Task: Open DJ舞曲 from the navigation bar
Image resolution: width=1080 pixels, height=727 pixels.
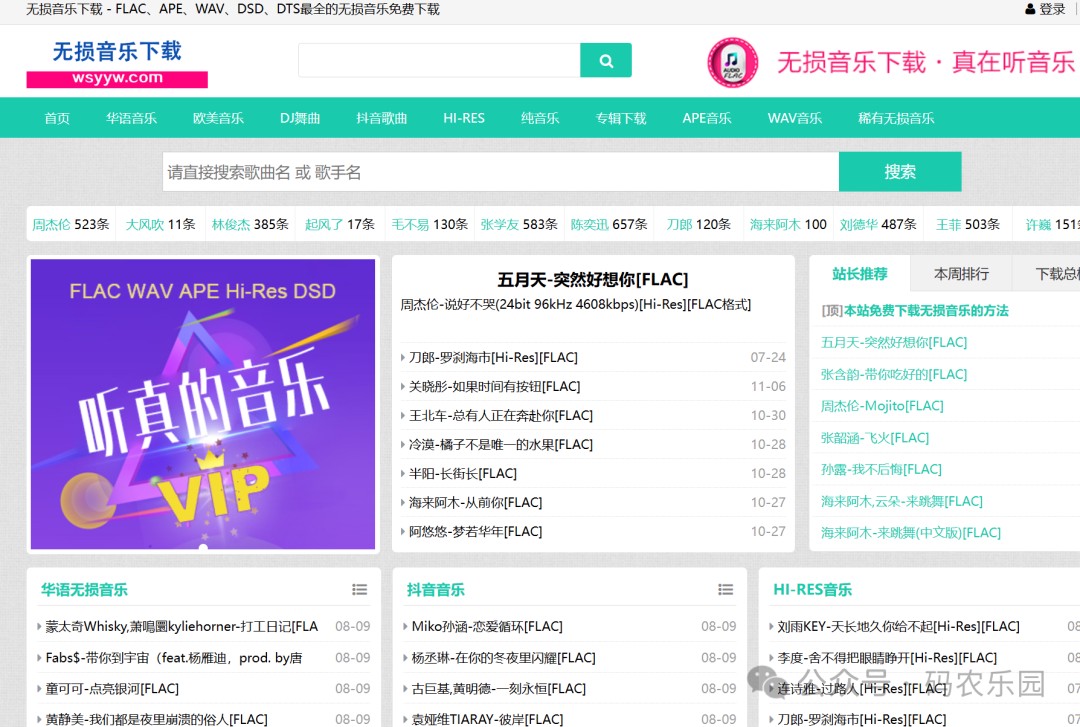Action: pyautogui.click(x=300, y=118)
